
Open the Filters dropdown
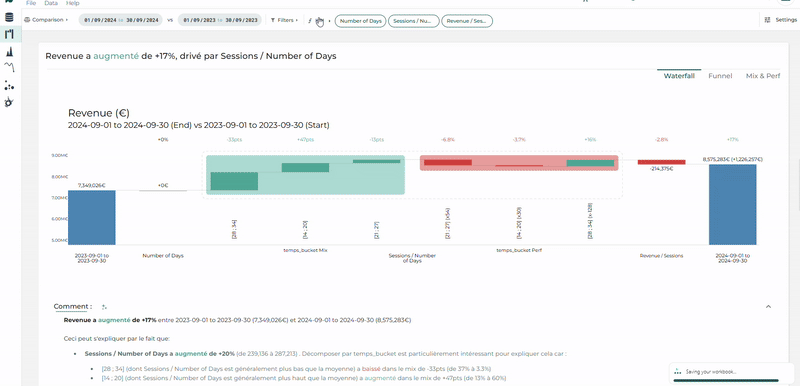(284, 20)
